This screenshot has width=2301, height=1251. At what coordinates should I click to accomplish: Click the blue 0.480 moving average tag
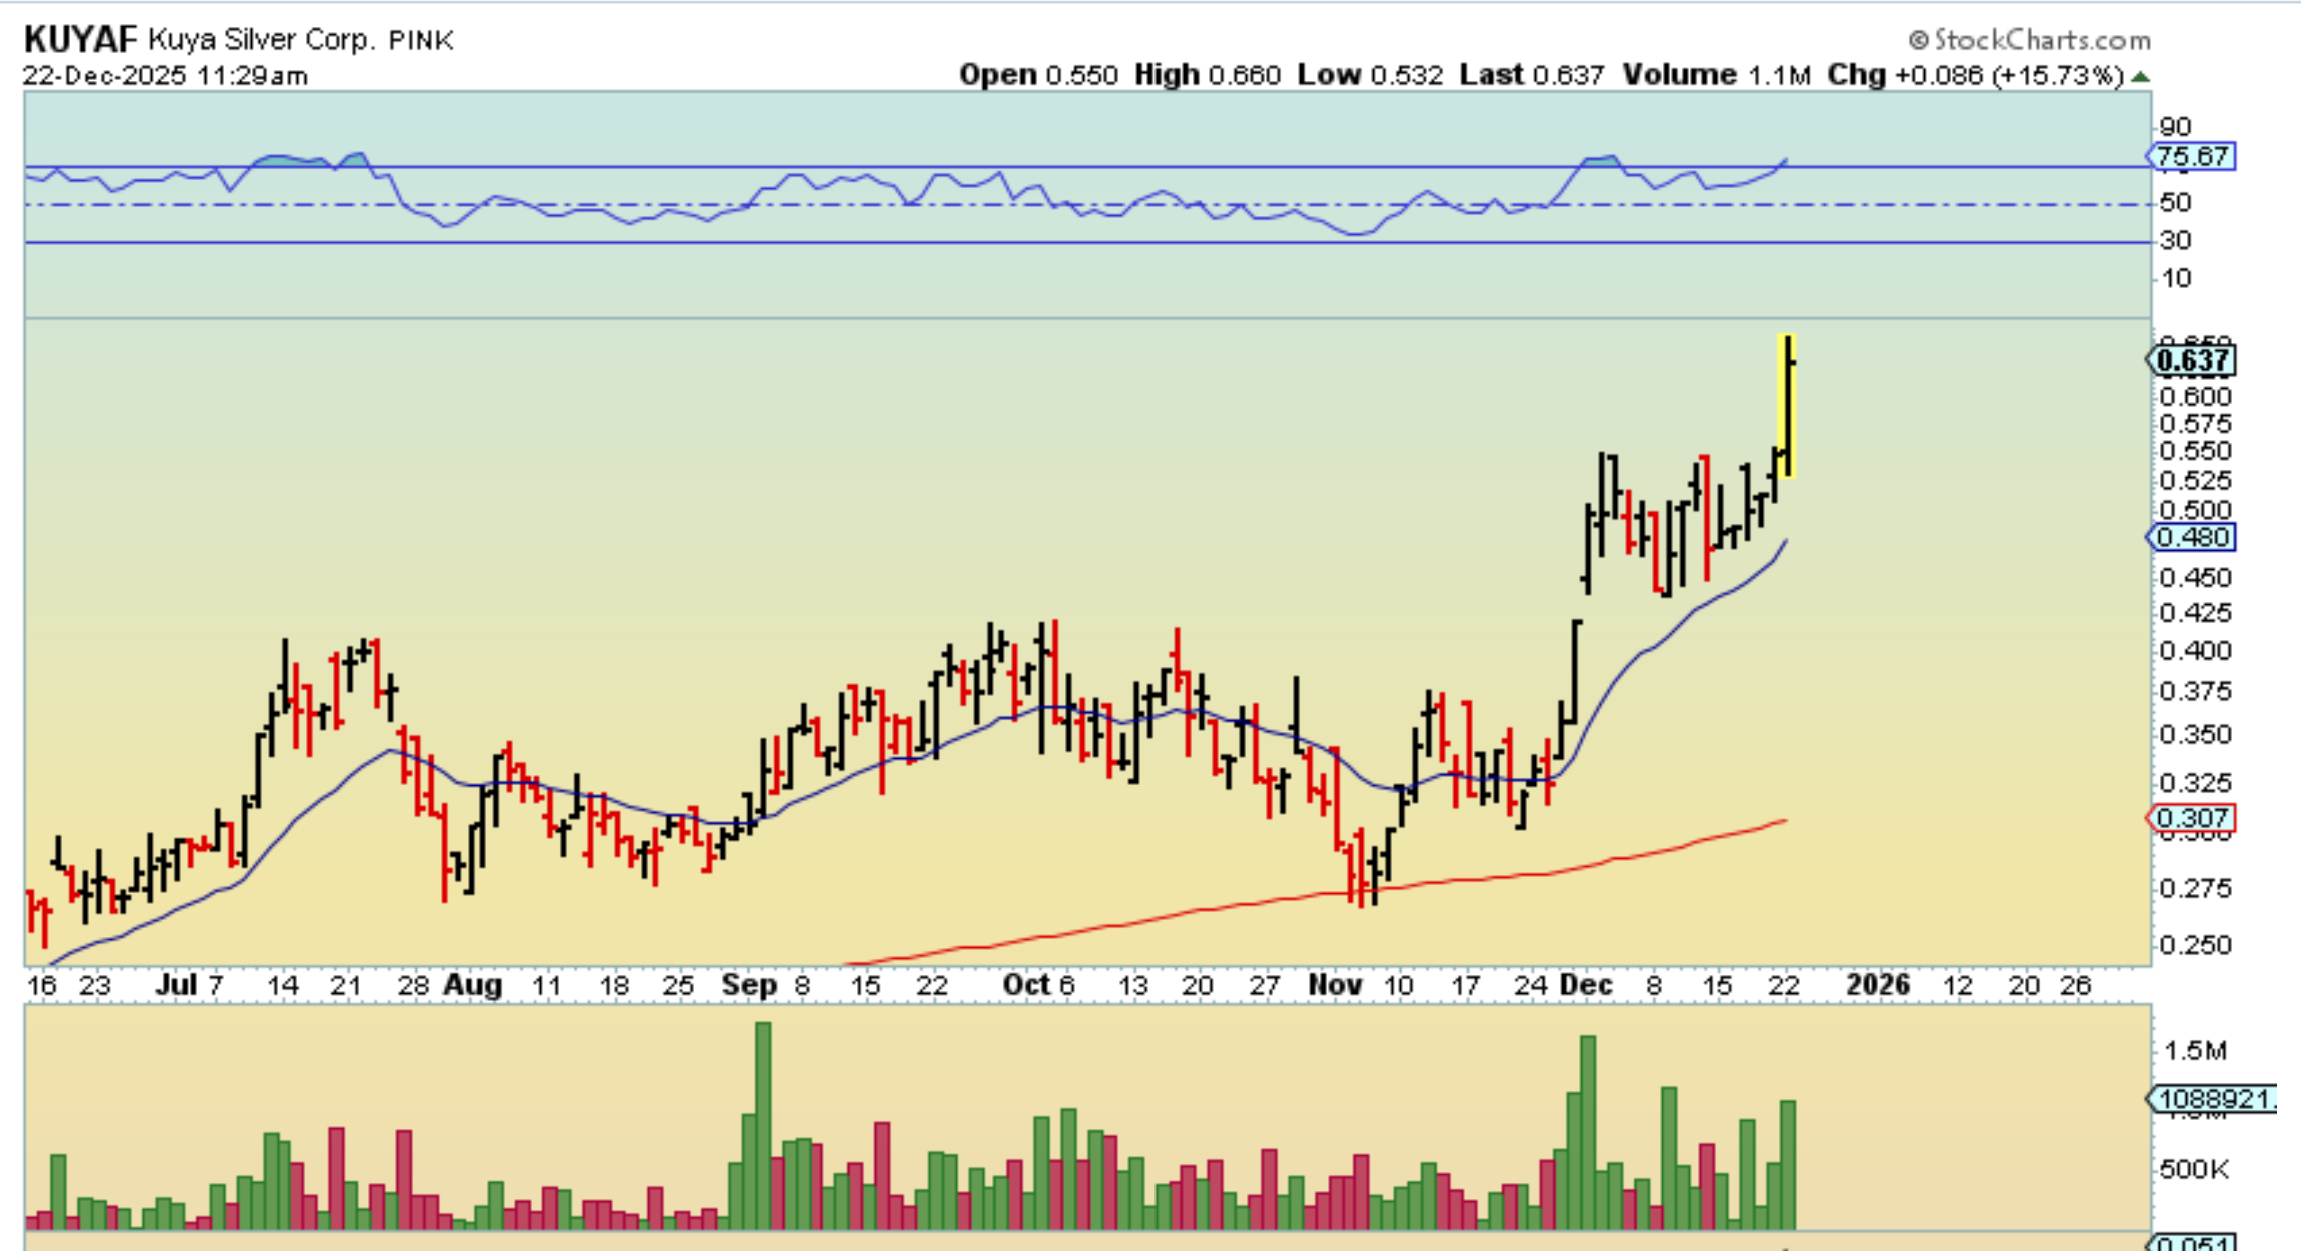(x=2192, y=538)
